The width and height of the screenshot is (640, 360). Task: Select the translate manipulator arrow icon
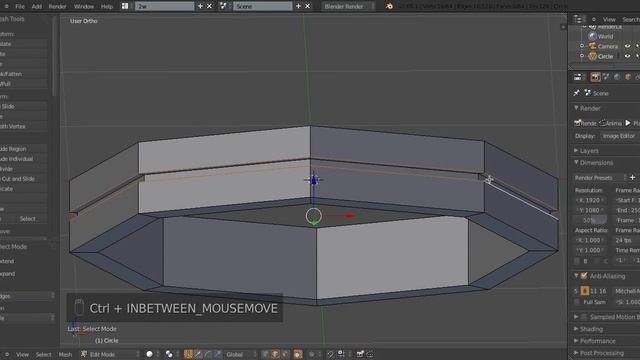198,354
